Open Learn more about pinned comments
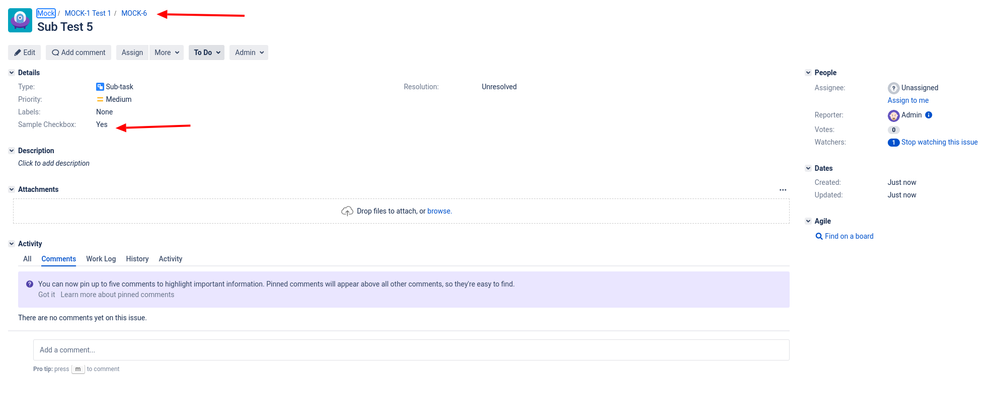This screenshot has height=411, width=999. click(117, 295)
